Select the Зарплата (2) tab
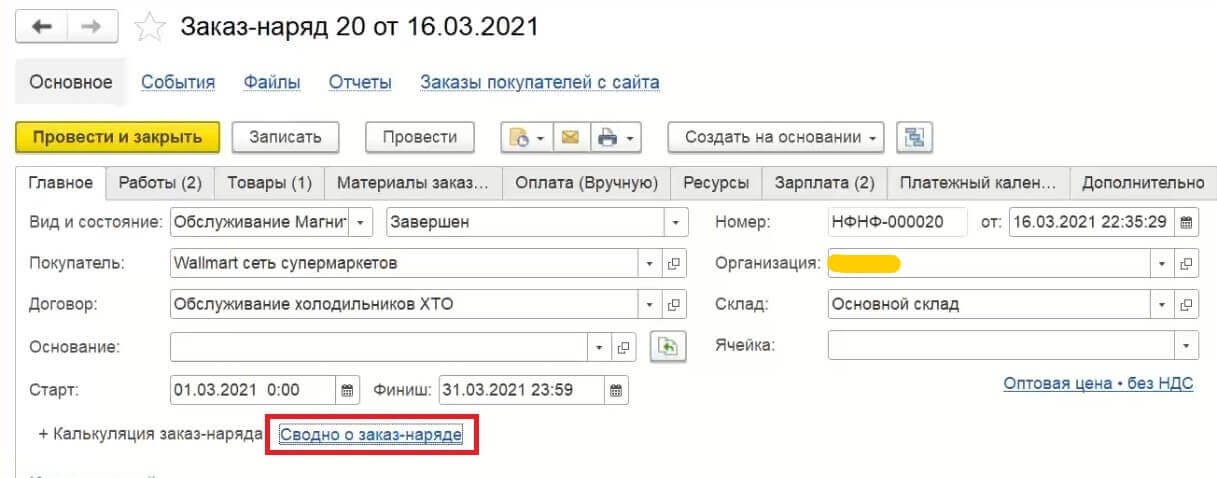The image size is (1217, 478). 825,183
